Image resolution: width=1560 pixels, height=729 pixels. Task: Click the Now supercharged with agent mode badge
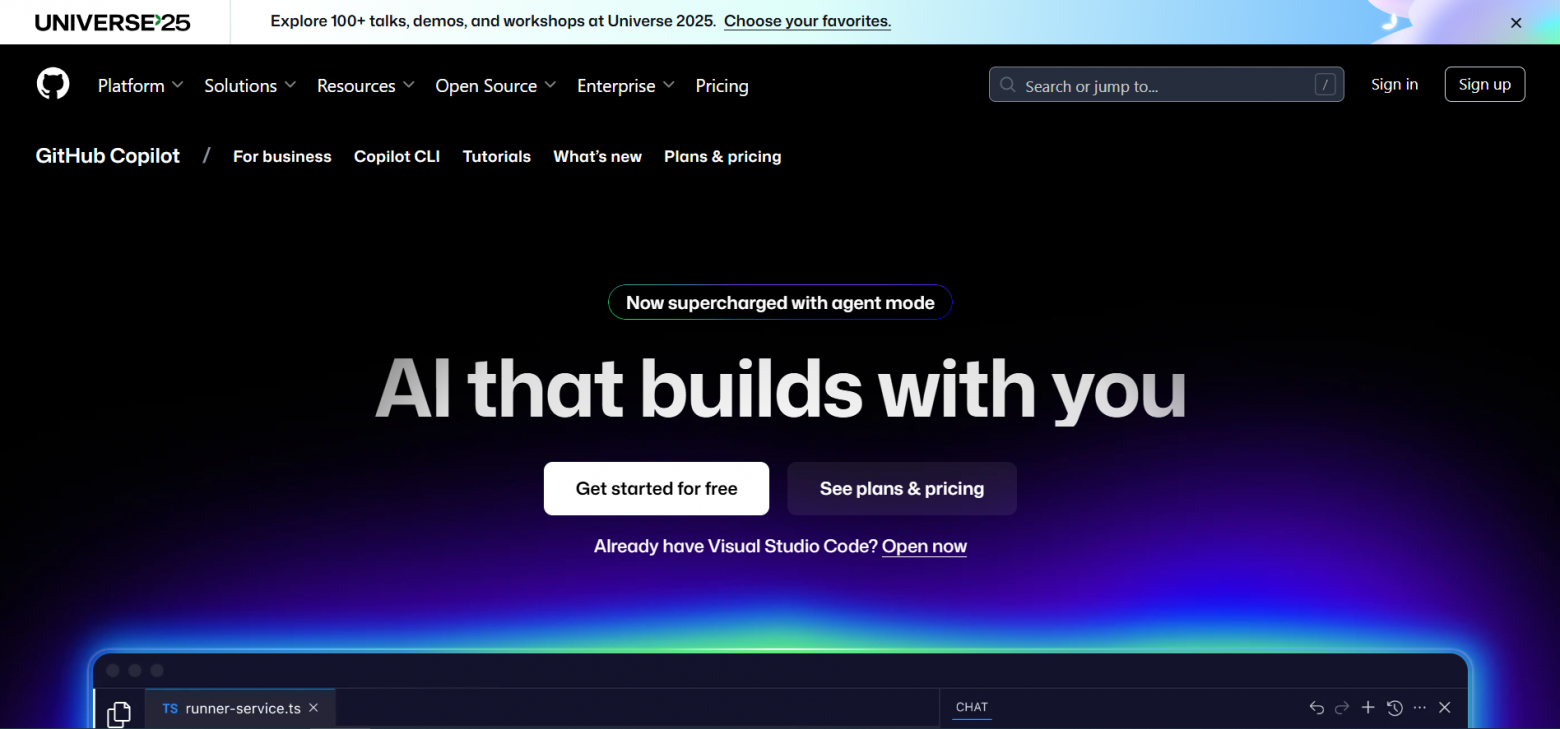[780, 303]
